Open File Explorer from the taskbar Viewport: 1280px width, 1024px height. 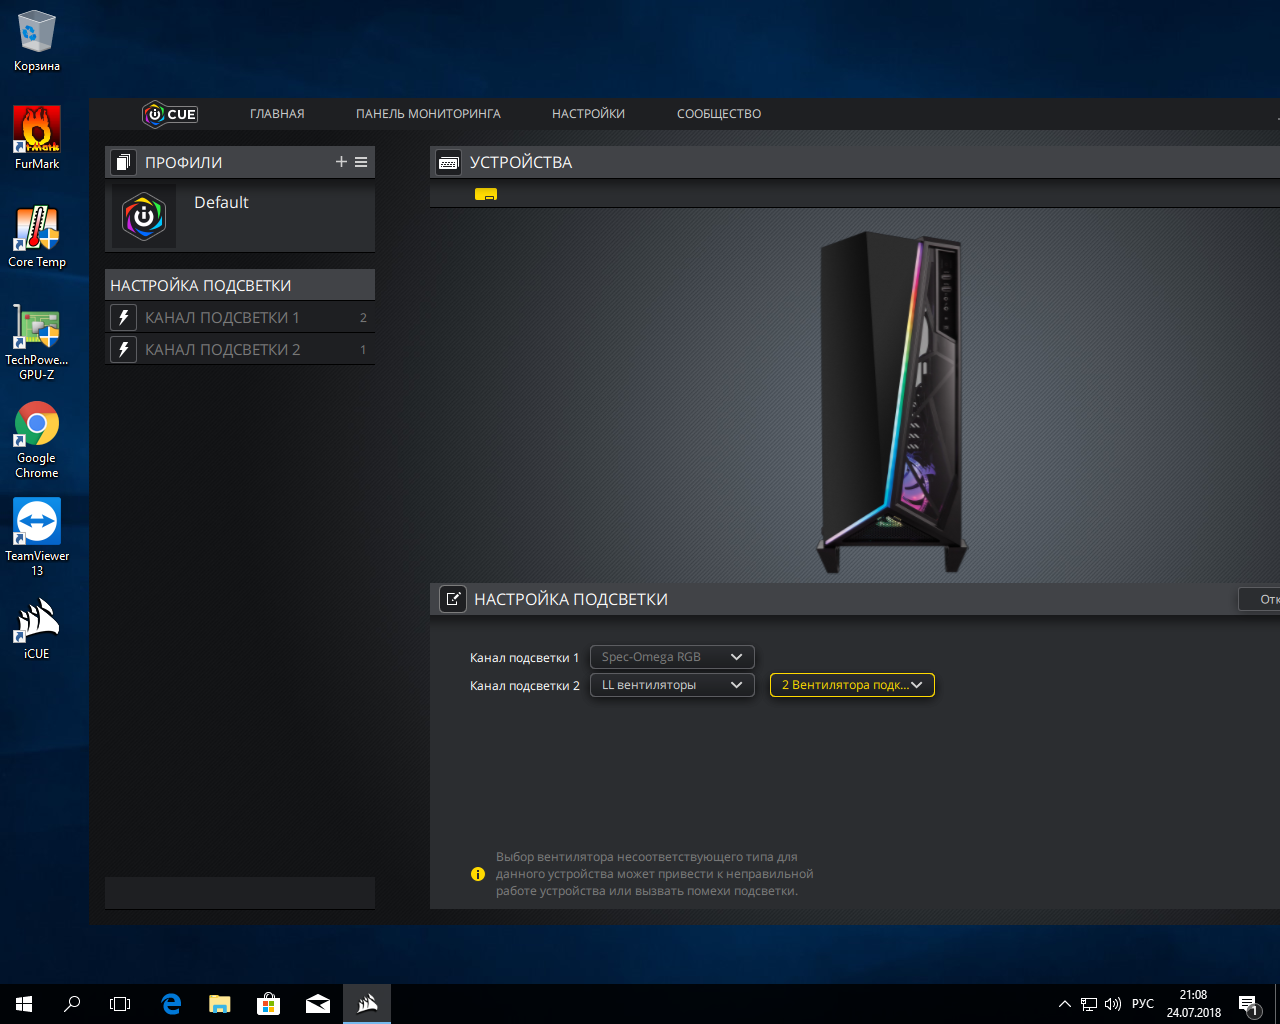(x=220, y=1004)
